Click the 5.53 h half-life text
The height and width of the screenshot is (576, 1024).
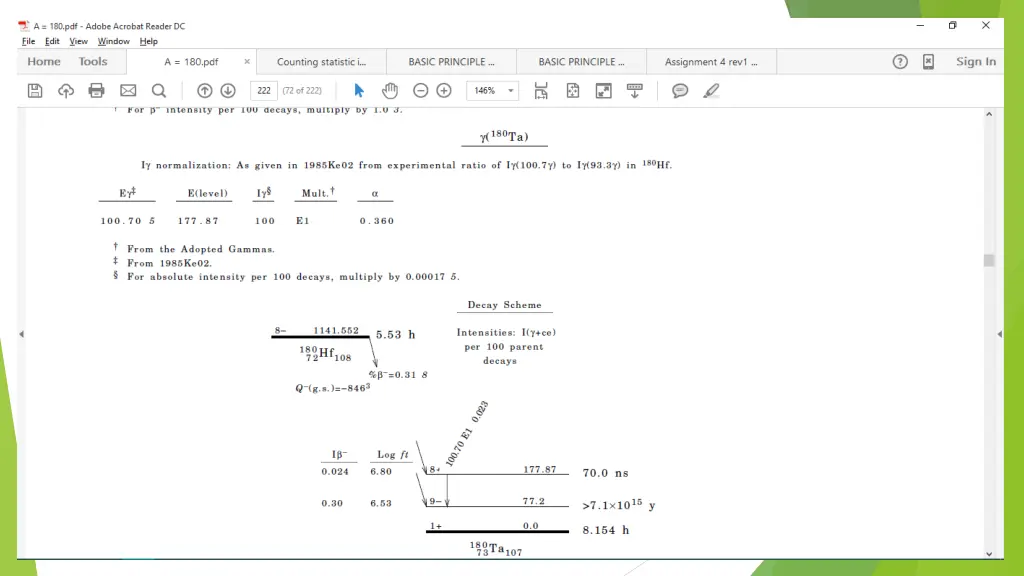point(395,334)
